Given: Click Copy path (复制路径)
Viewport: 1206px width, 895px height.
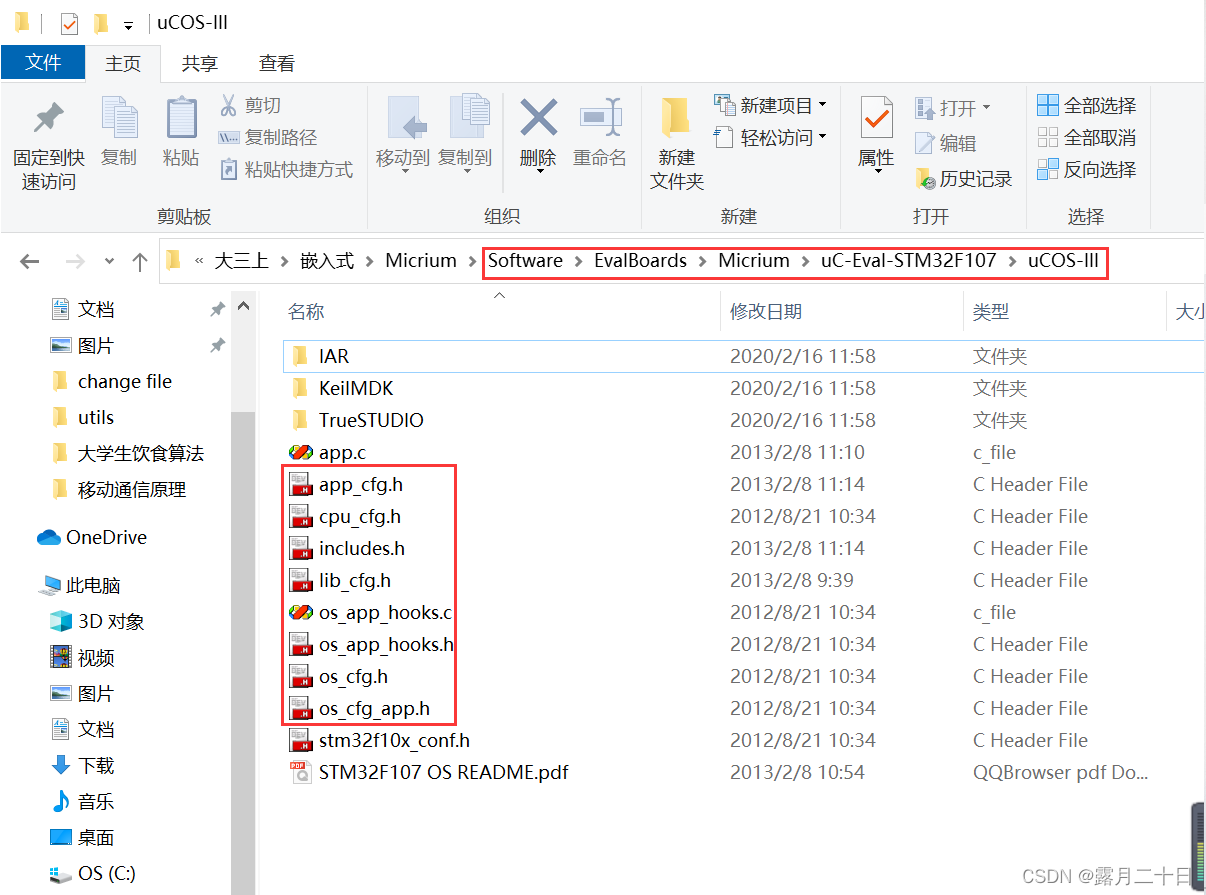Looking at the screenshot, I should pos(268,137).
